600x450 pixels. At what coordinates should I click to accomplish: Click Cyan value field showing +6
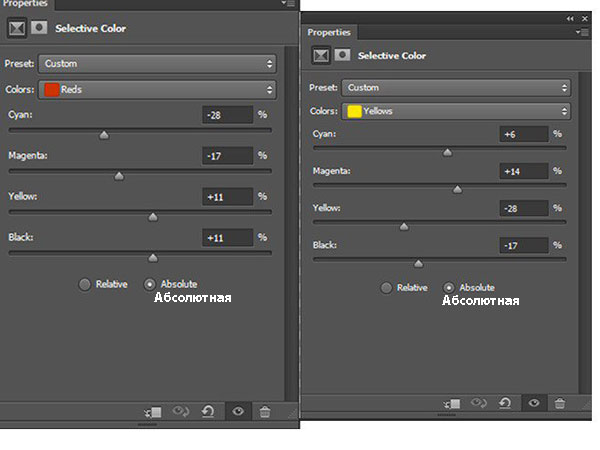click(524, 134)
